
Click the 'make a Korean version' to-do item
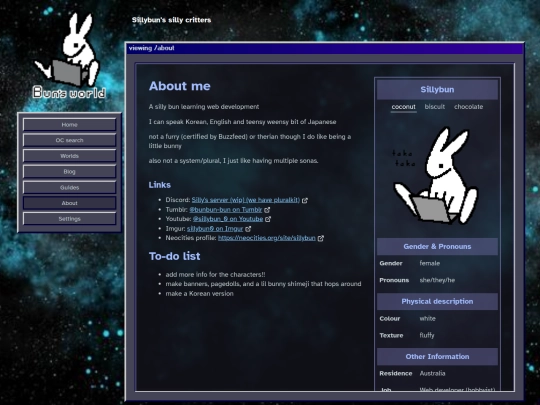pos(199,294)
